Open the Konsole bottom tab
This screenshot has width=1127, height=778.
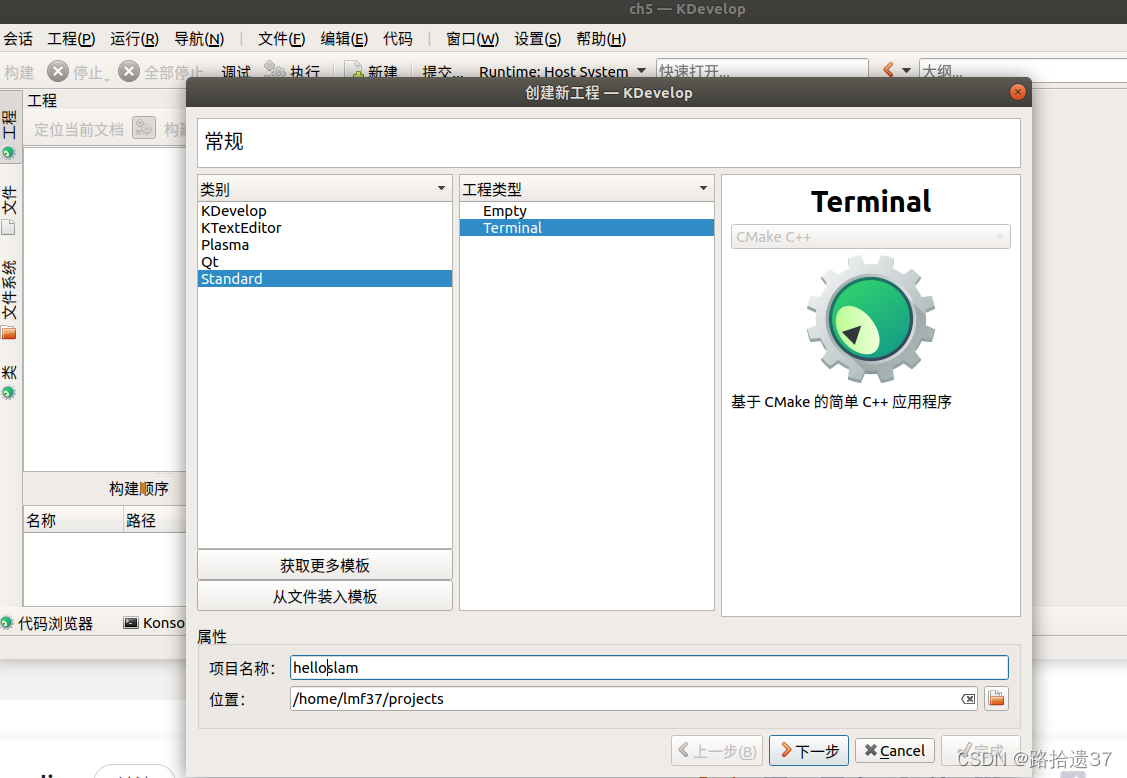155,623
